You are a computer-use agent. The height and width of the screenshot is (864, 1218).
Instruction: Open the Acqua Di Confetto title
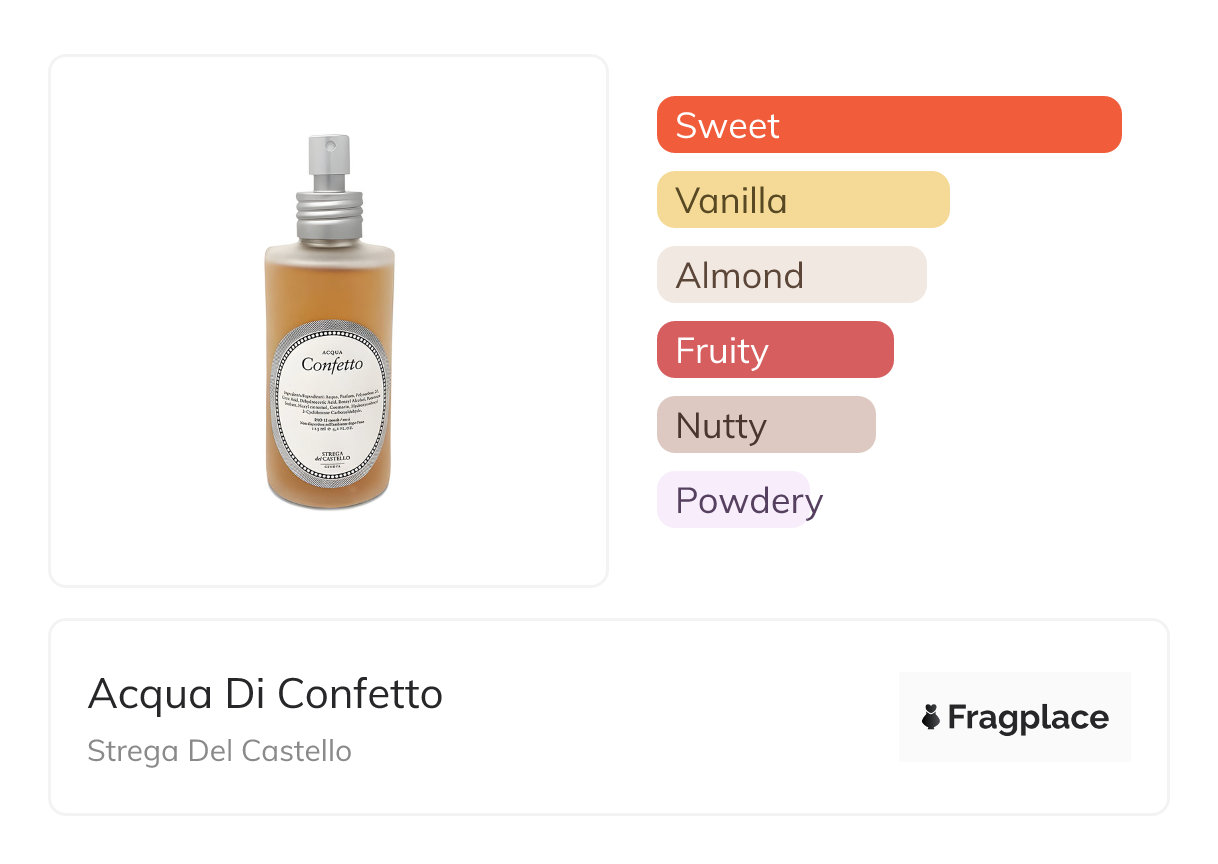(265, 693)
